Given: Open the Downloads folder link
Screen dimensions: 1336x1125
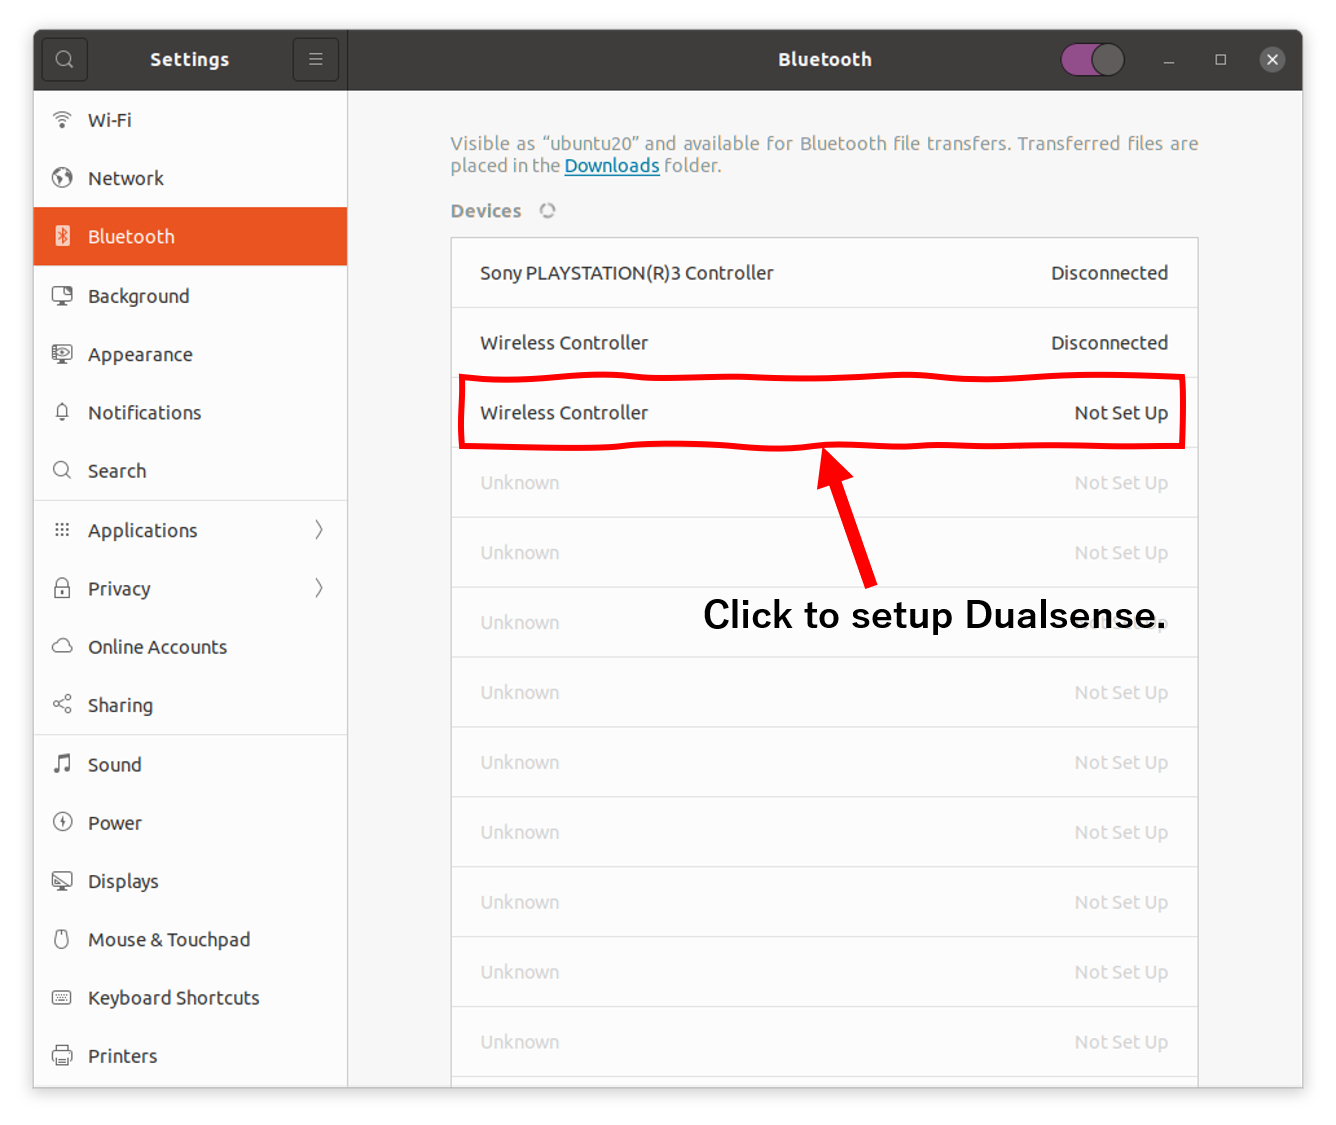Looking at the screenshot, I should coord(612,165).
